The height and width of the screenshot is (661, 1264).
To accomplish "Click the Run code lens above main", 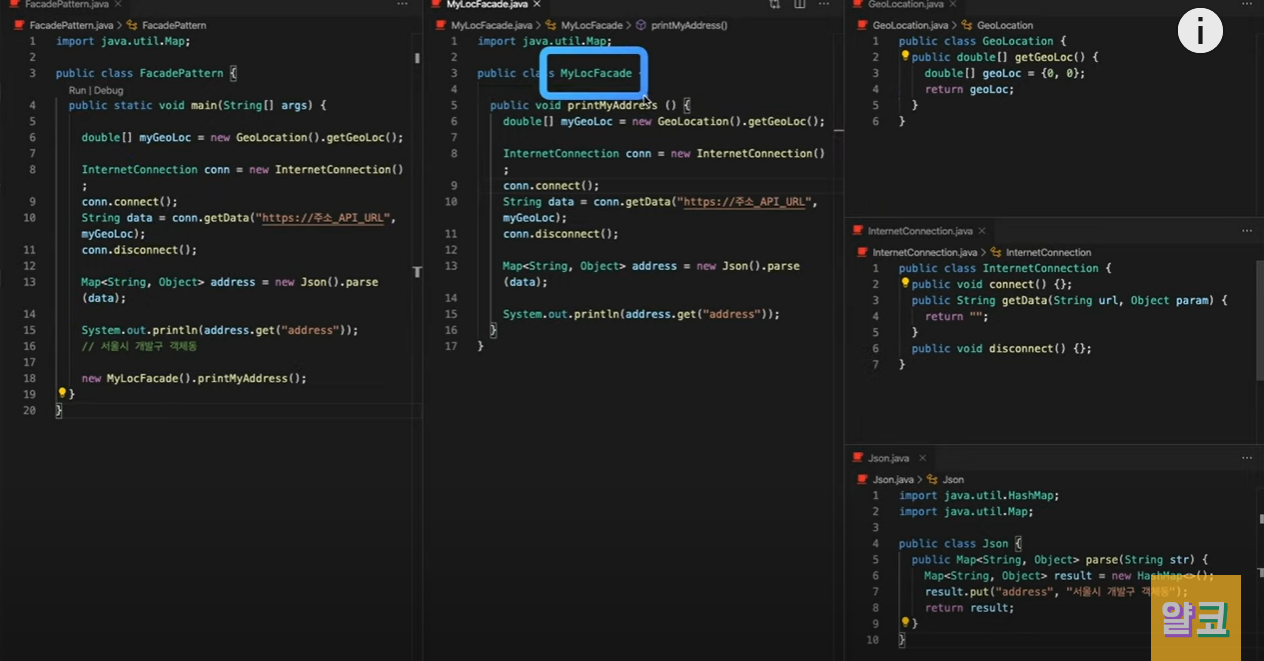I will 78,90.
